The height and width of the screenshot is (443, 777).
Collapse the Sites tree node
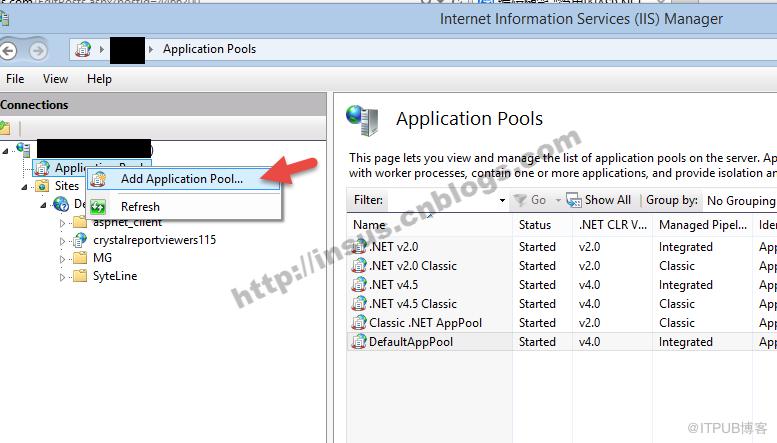[x=24, y=187]
